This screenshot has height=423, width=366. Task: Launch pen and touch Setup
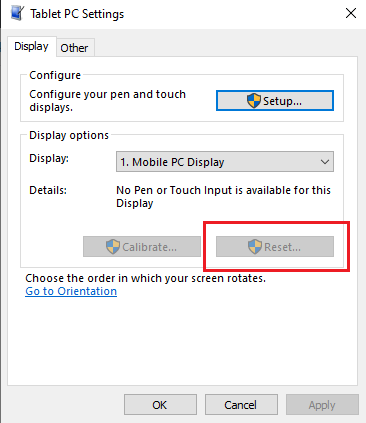tap(275, 100)
